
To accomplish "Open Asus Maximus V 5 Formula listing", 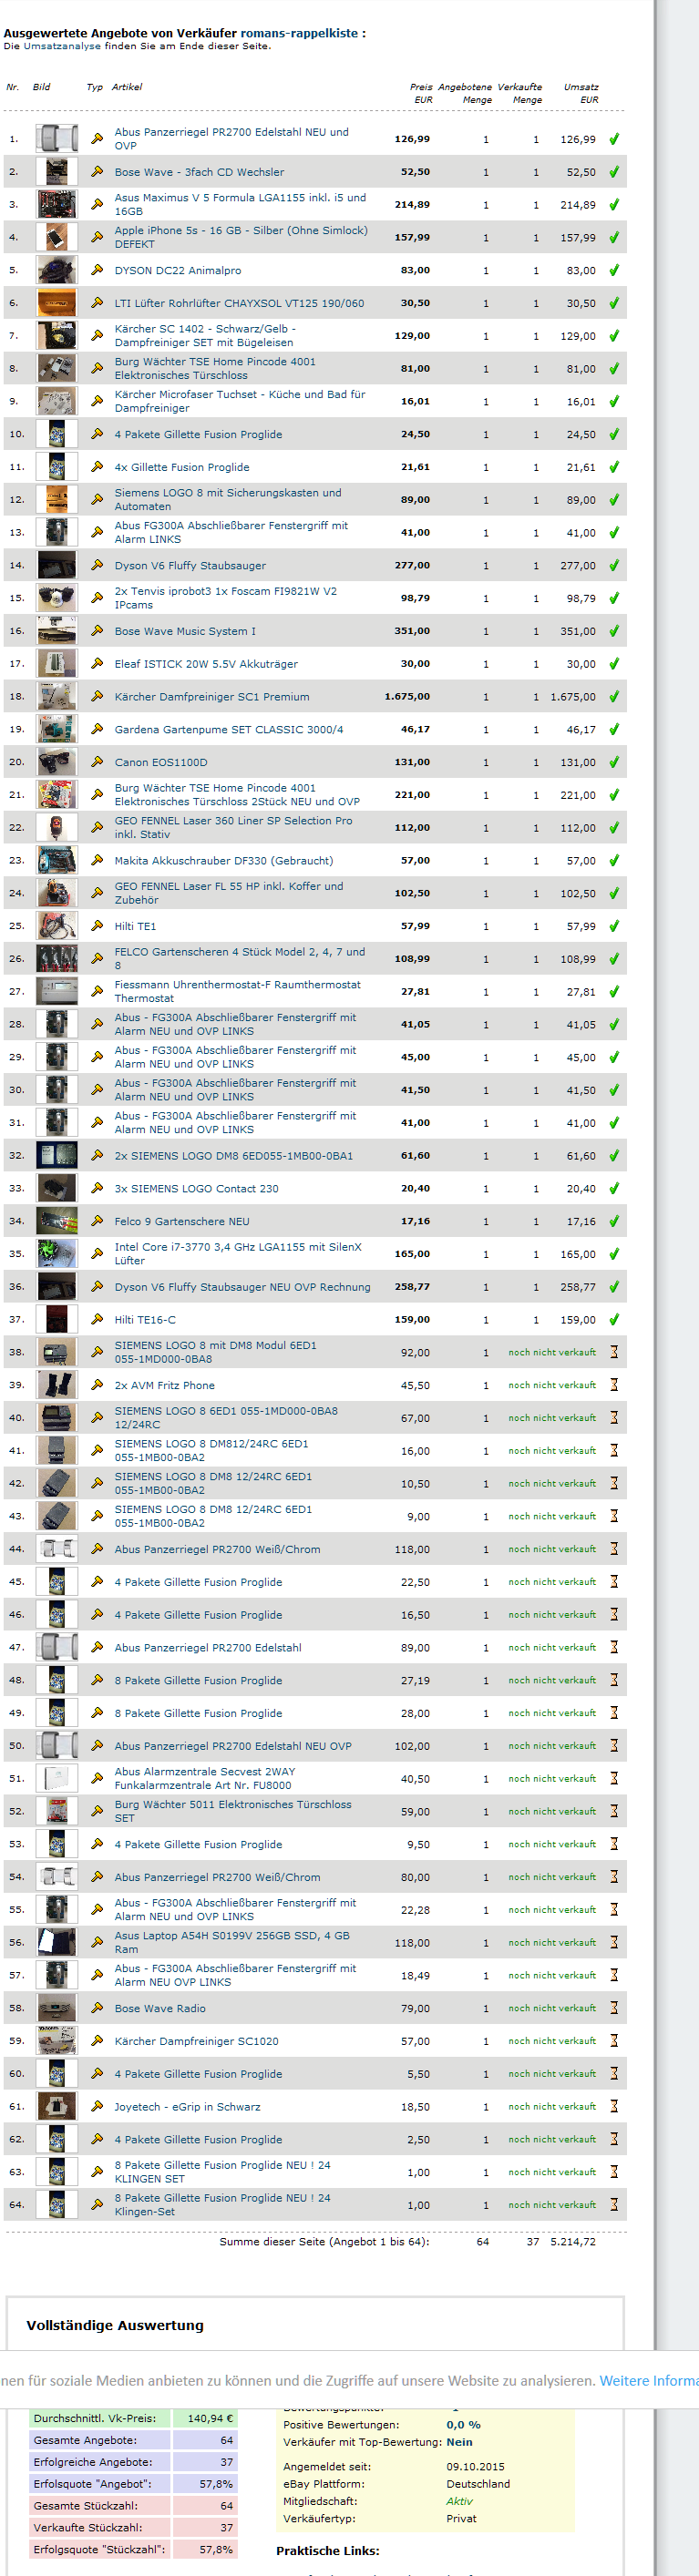I will tap(240, 204).
